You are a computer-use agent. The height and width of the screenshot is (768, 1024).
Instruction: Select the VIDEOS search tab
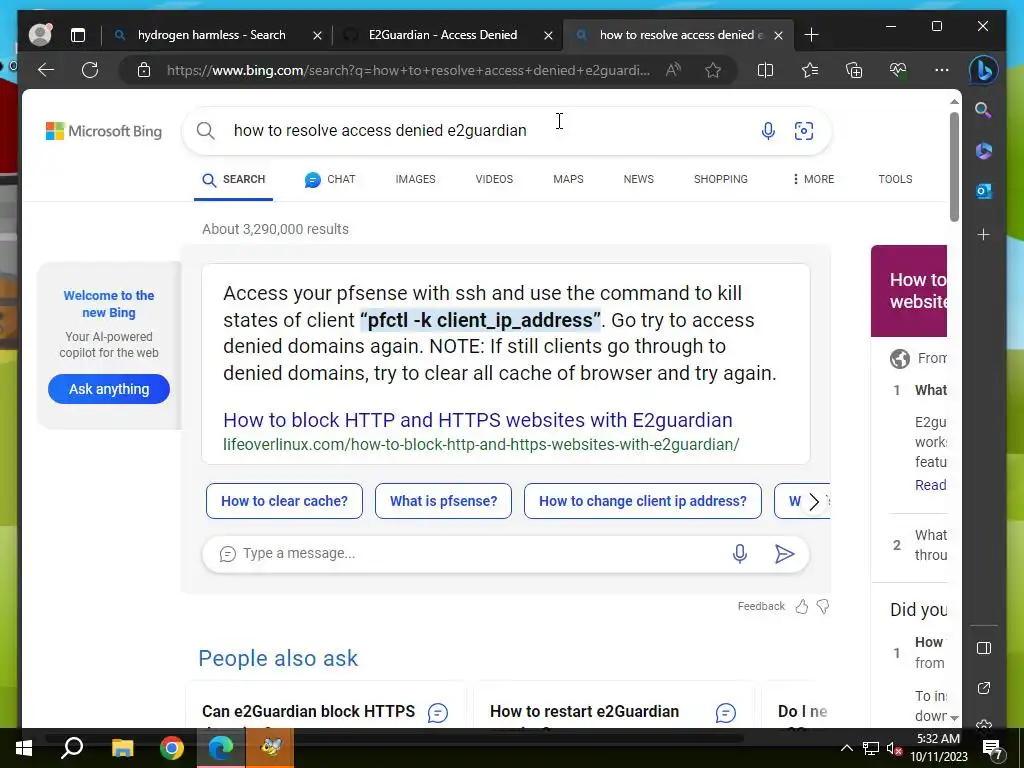click(494, 179)
